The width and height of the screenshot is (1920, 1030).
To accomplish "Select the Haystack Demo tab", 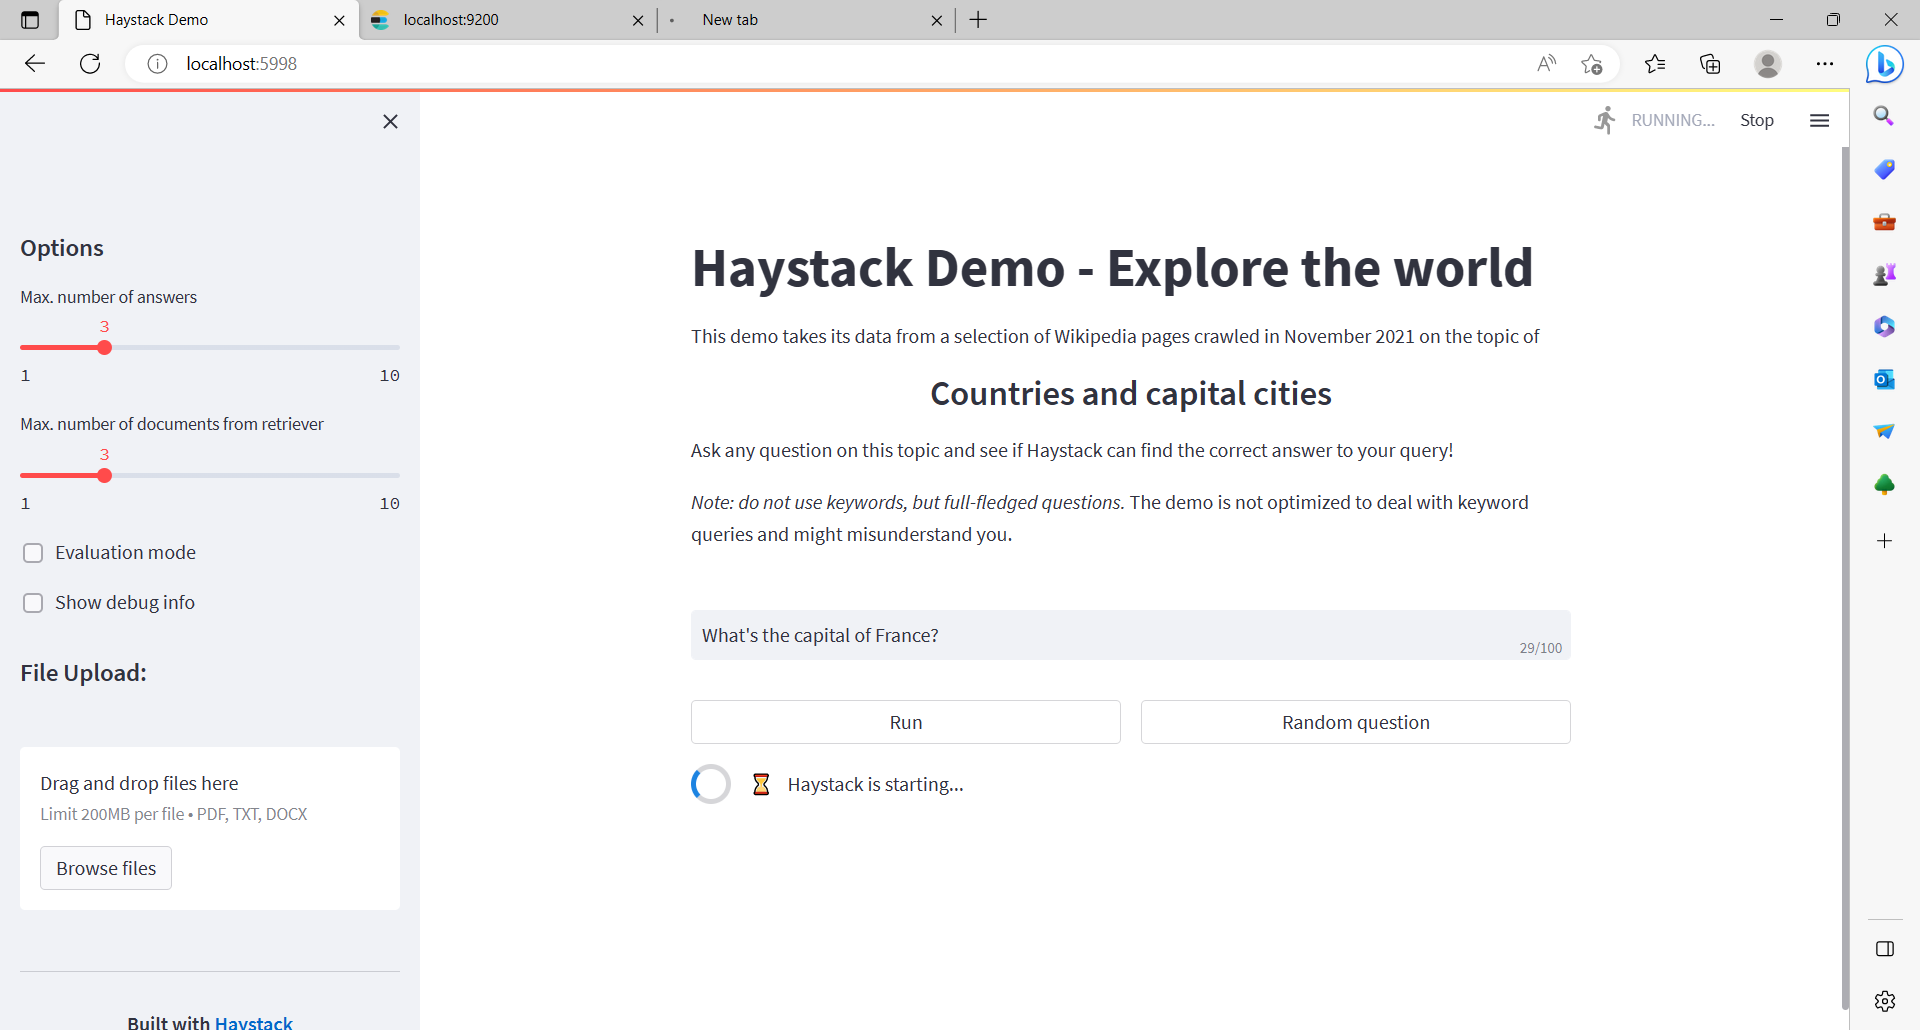I will (209, 20).
